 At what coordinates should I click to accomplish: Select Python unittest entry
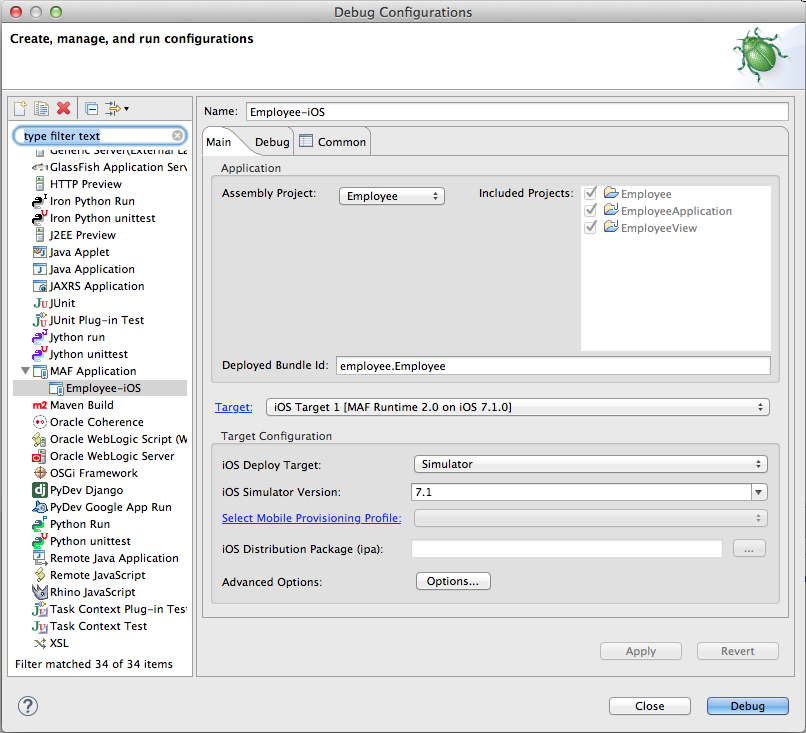coord(90,541)
